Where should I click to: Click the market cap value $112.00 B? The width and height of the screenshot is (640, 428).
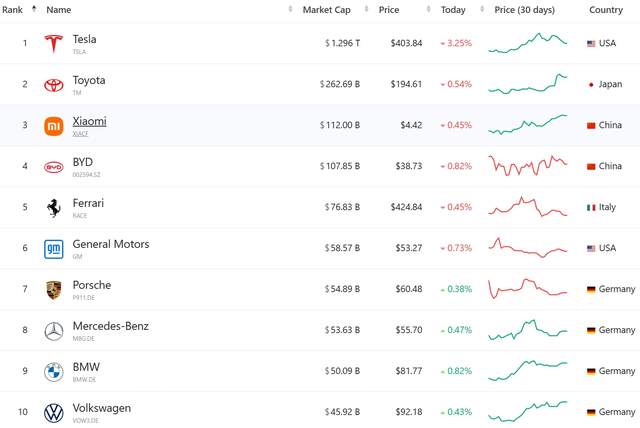(340, 125)
